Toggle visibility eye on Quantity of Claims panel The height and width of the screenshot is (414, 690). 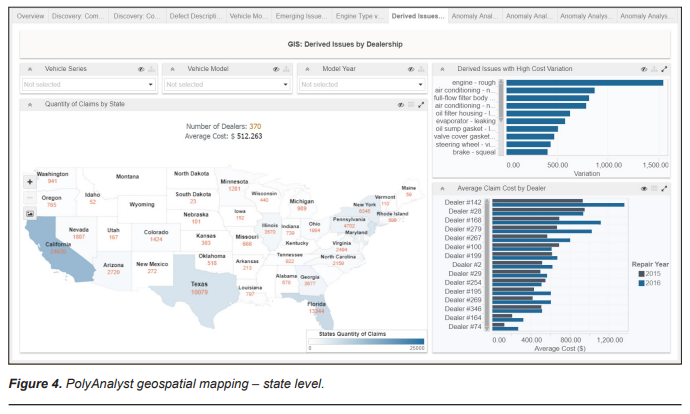(x=401, y=105)
